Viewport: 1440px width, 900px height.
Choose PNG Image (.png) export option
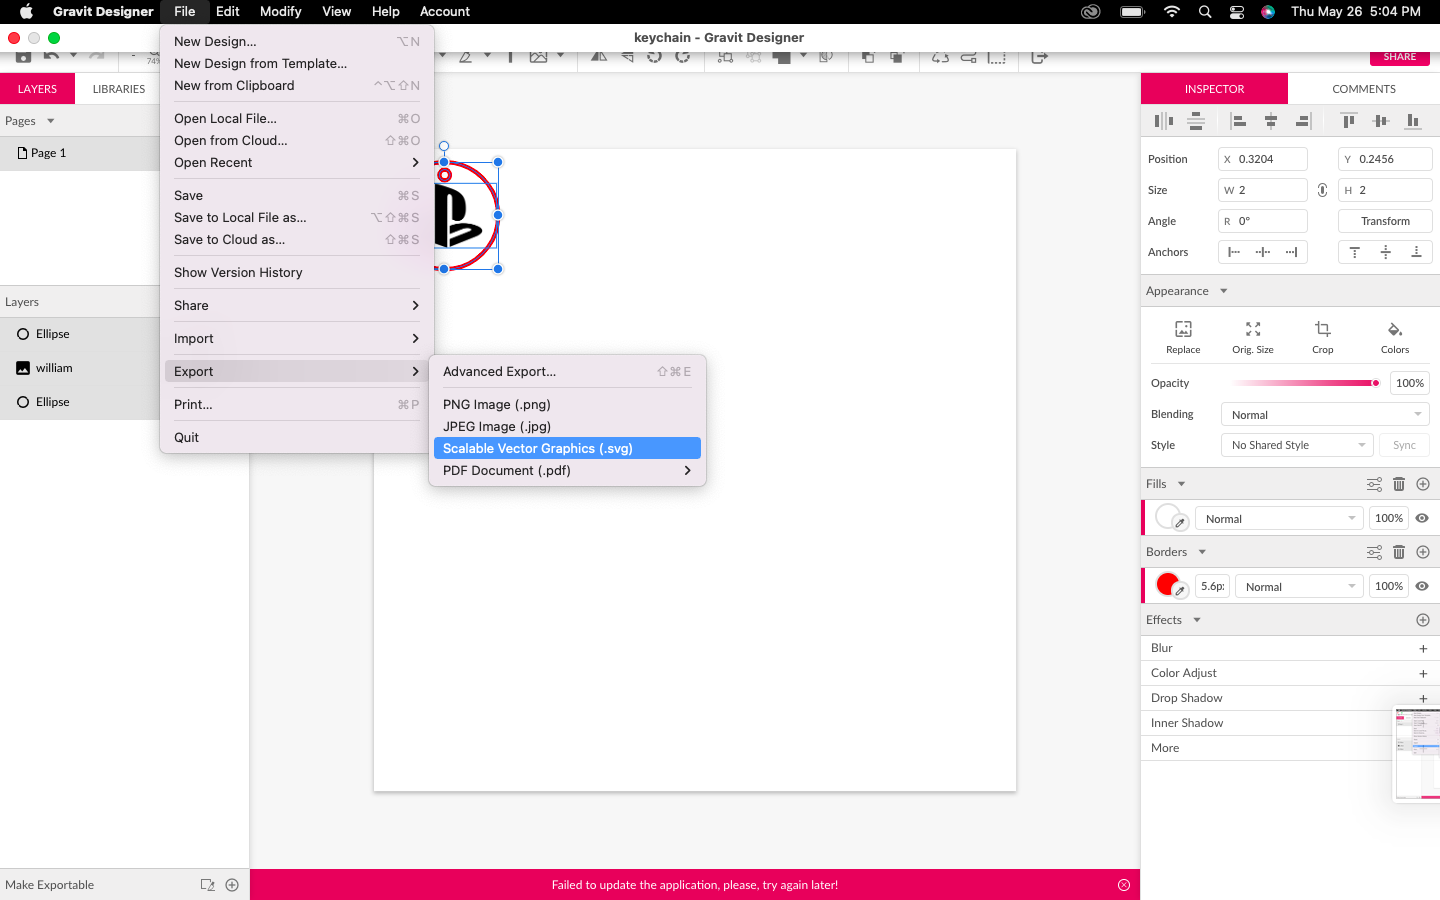(x=567, y=404)
